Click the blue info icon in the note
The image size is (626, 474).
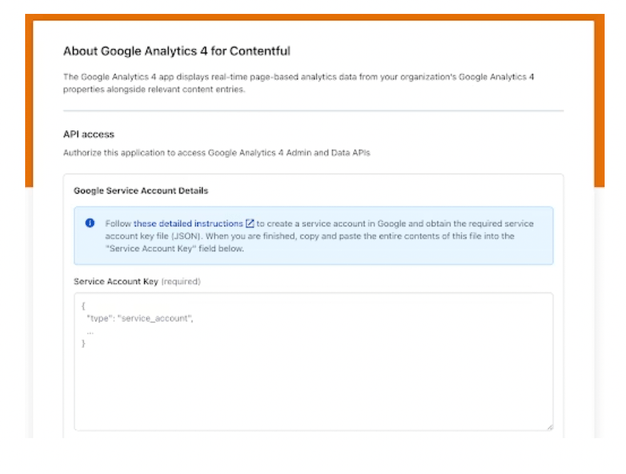pyautogui.click(x=90, y=223)
